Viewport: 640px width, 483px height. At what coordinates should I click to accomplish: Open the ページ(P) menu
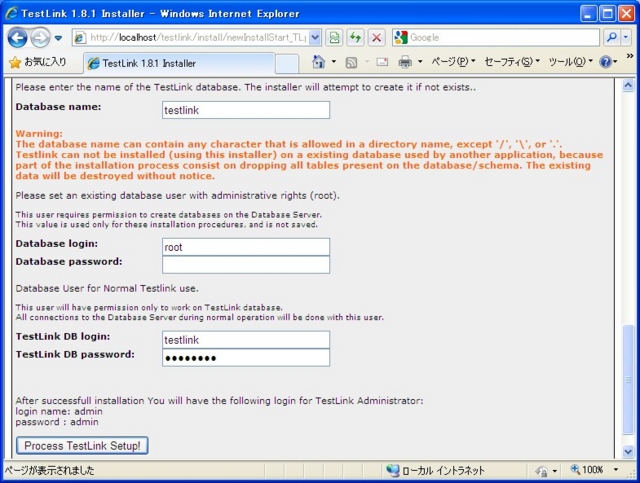pyautogui.click(x=453, y=62)
